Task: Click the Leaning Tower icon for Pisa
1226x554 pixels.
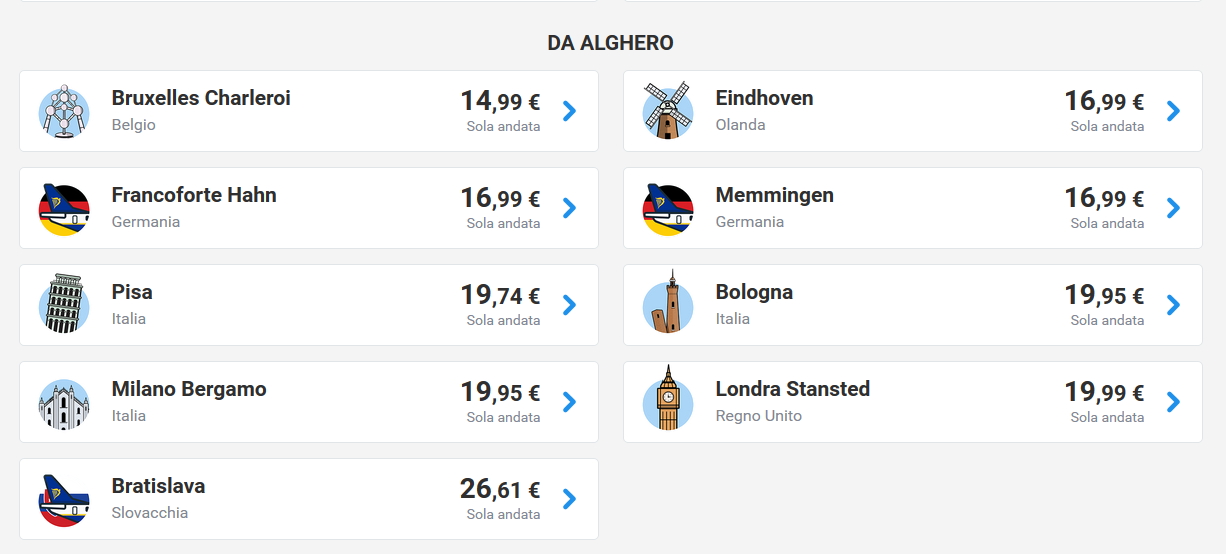Action: coord(64,305)
